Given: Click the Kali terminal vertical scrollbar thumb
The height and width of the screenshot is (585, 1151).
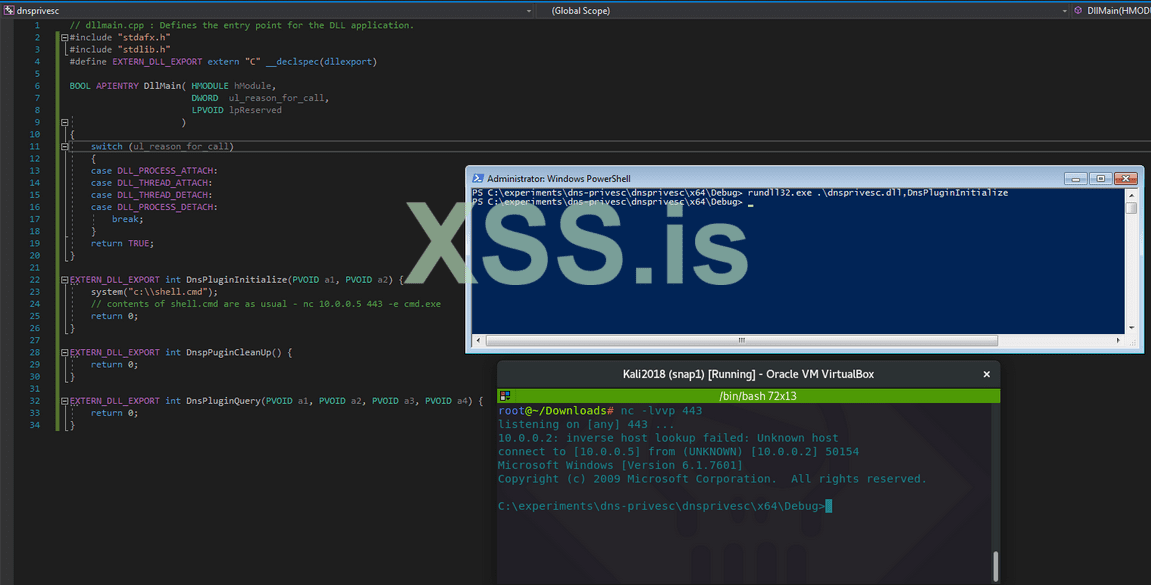Looking at the screenshot, I should (995, 566).
